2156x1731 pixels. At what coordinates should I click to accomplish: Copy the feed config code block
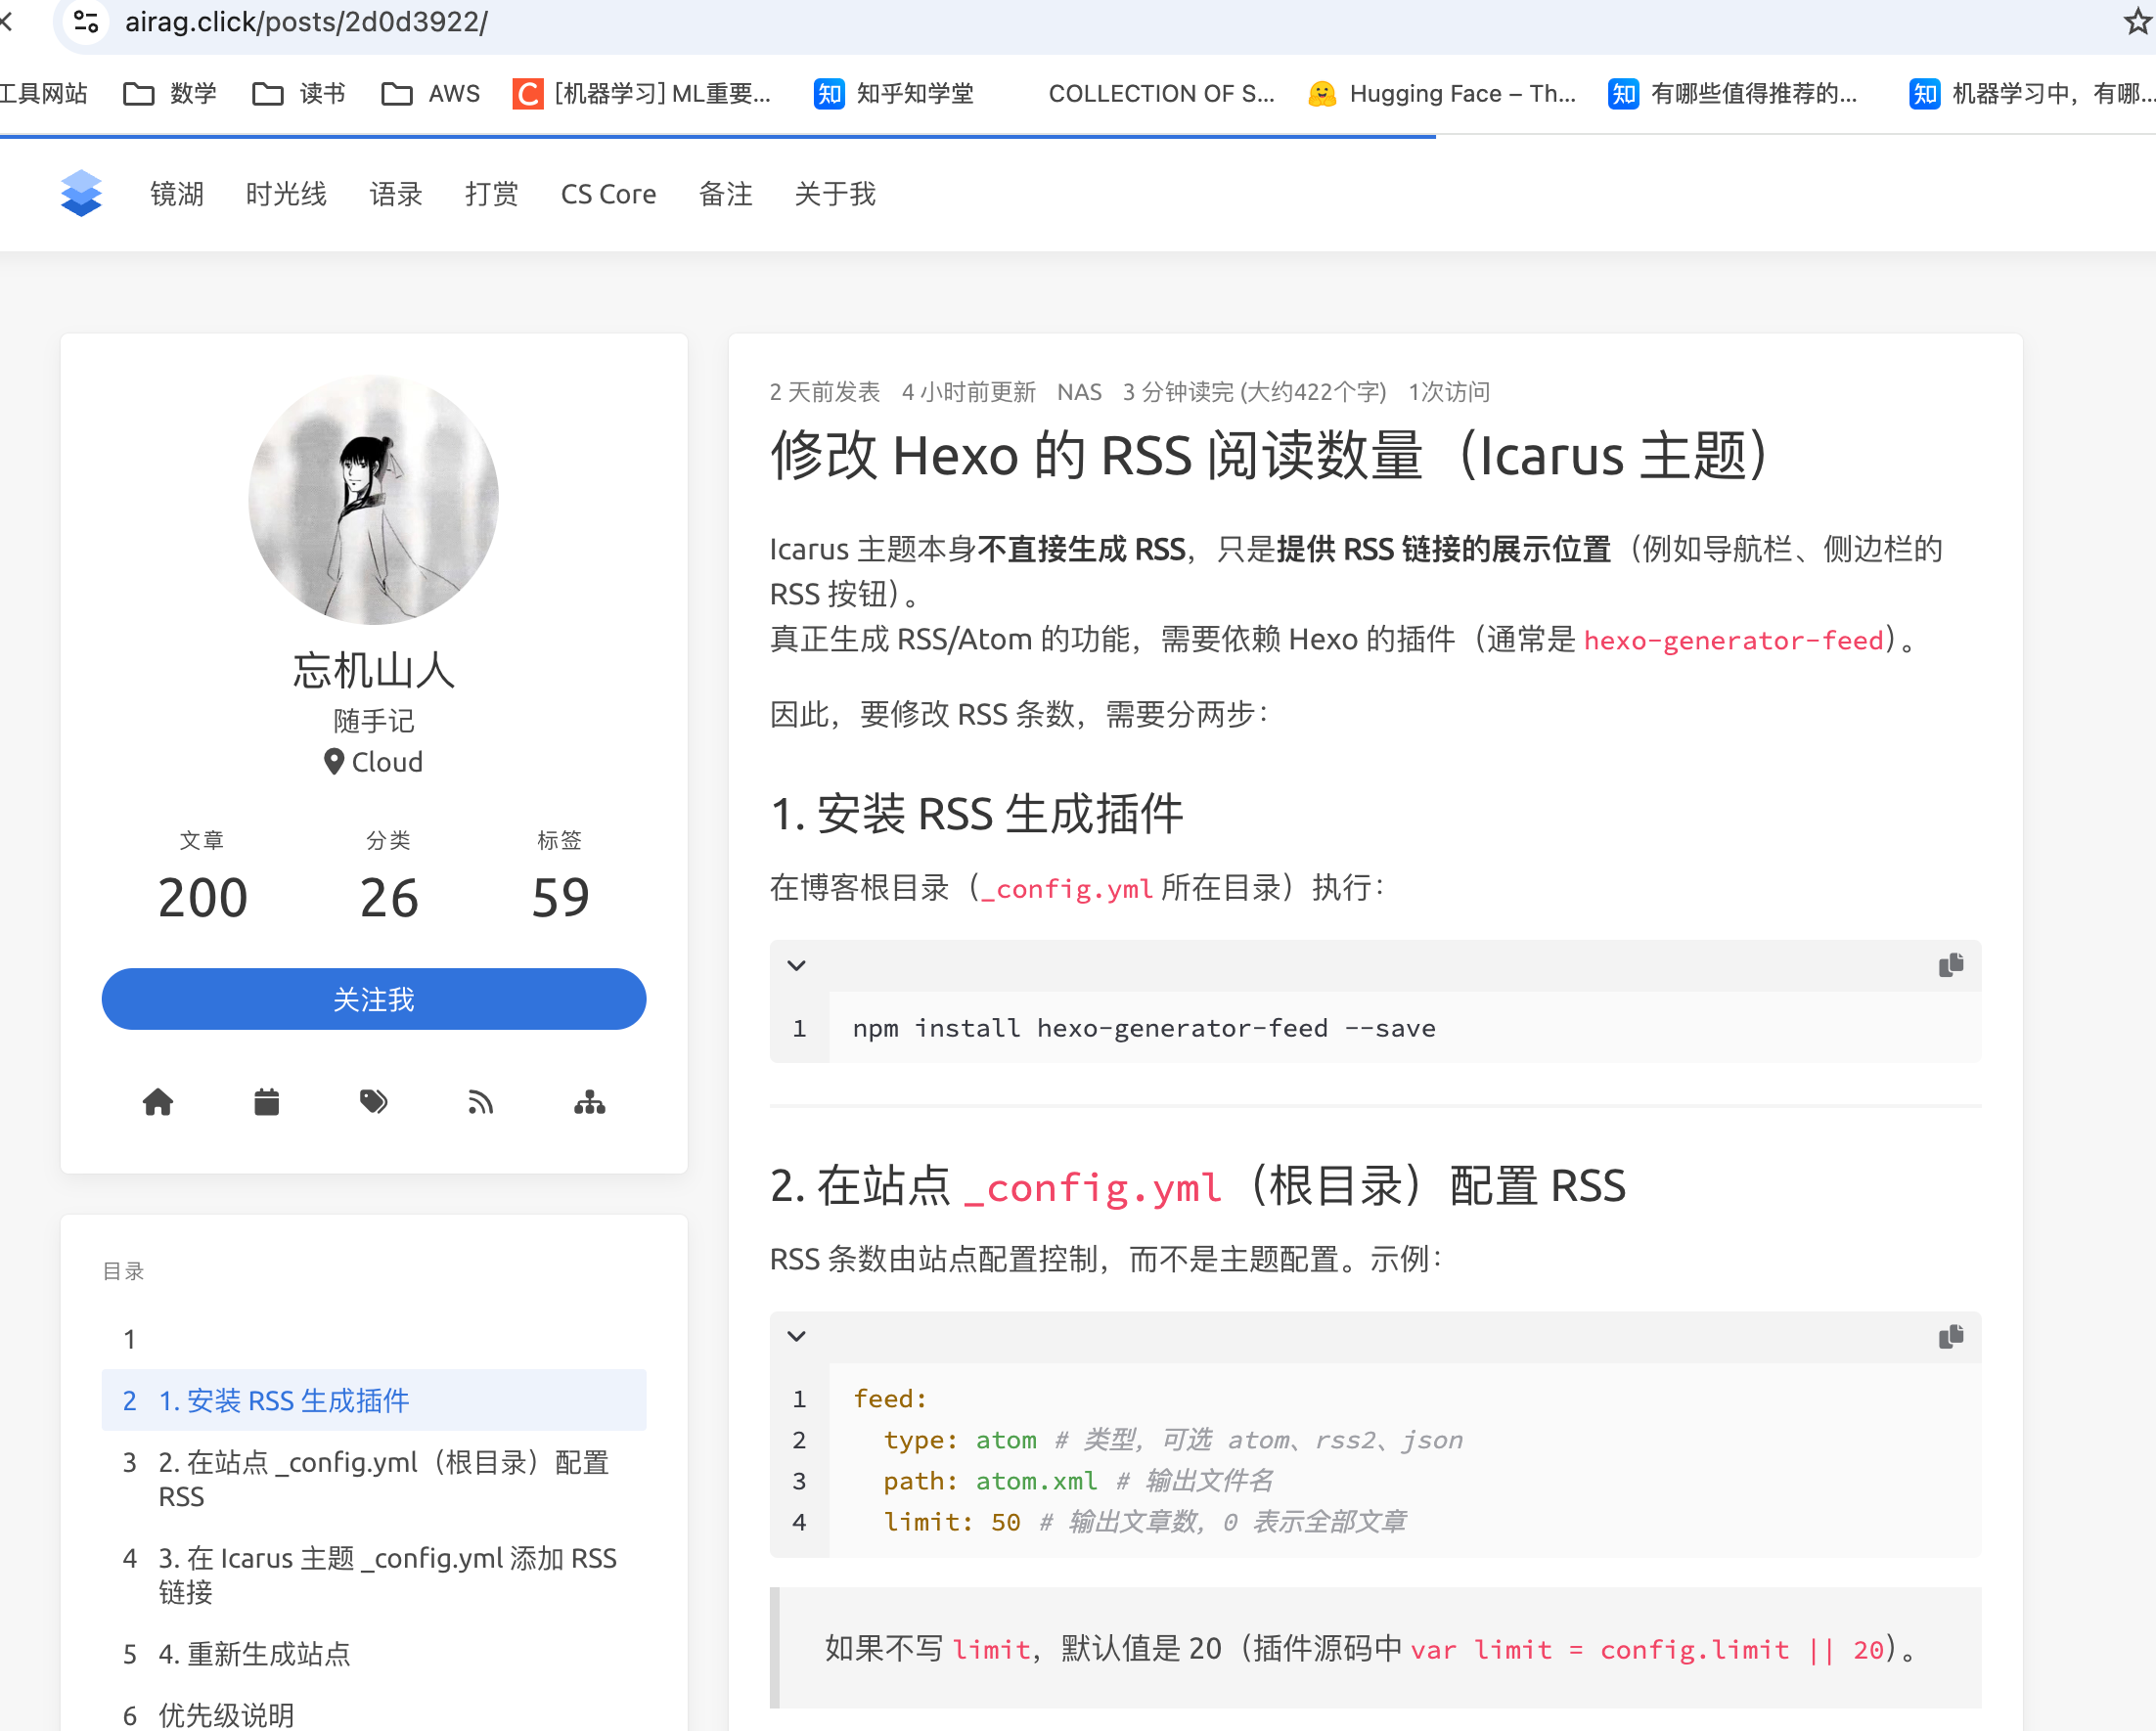(x=1949, y=1337)
